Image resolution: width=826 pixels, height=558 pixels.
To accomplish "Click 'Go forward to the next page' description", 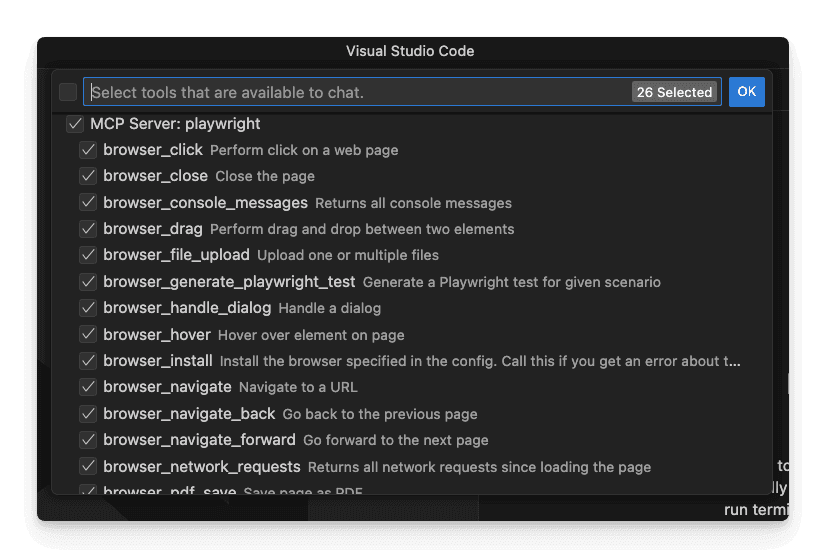I will (x=396, y=440).
